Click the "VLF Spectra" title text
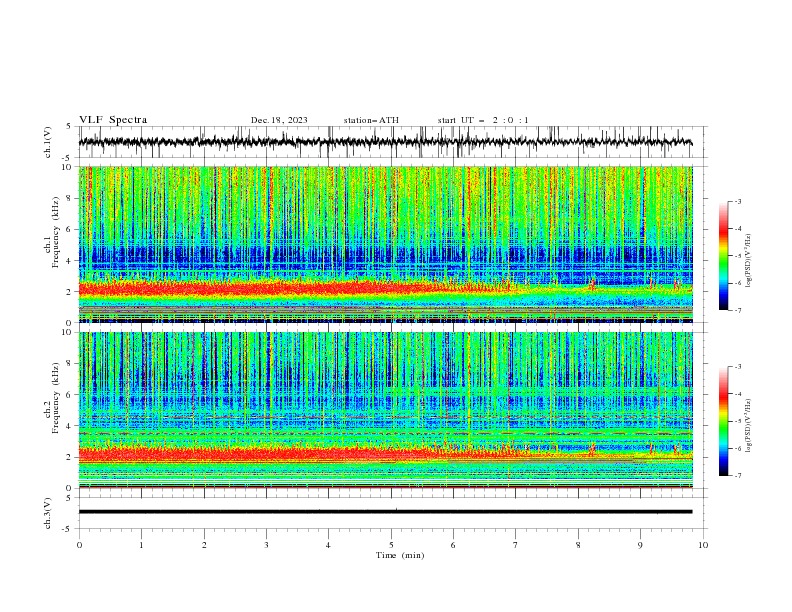The image size is (792, 612). pos(113,120)
